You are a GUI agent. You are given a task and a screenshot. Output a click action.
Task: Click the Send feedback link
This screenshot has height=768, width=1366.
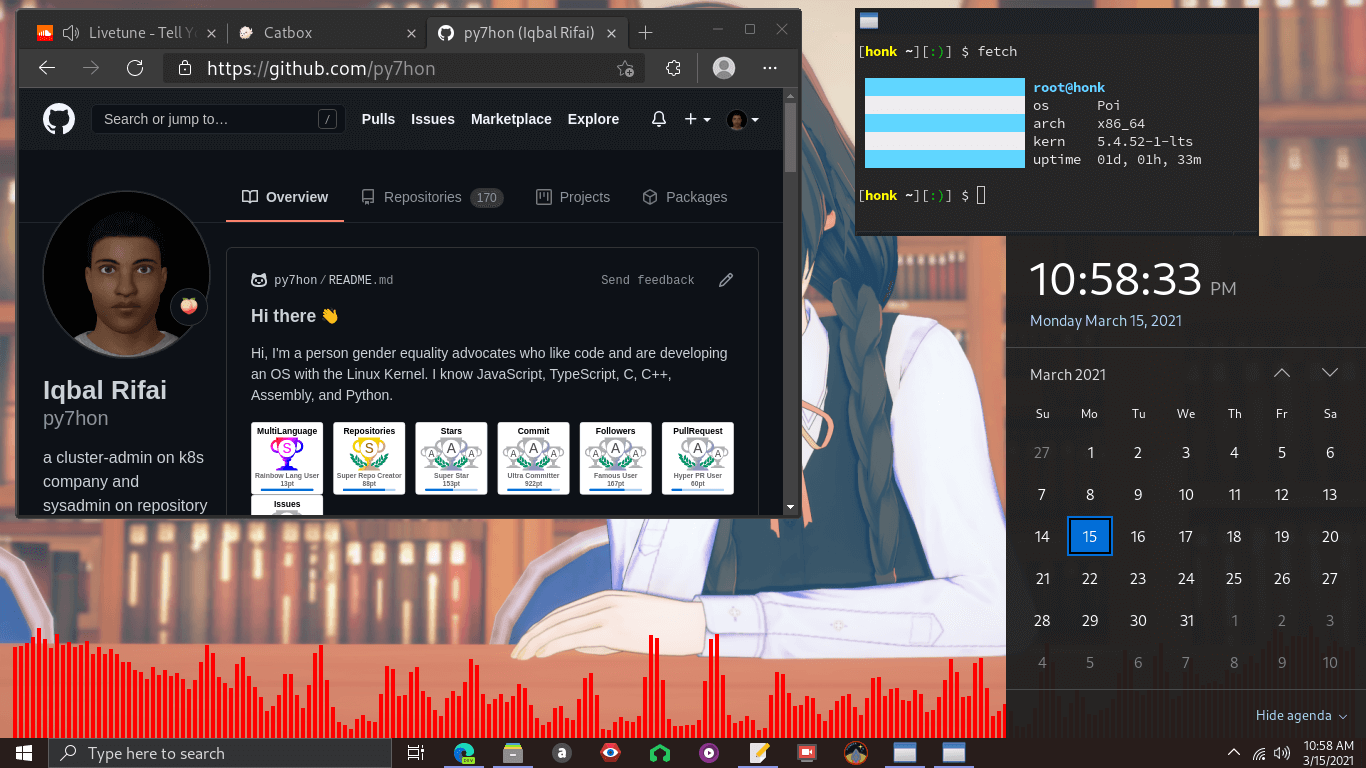647,280
